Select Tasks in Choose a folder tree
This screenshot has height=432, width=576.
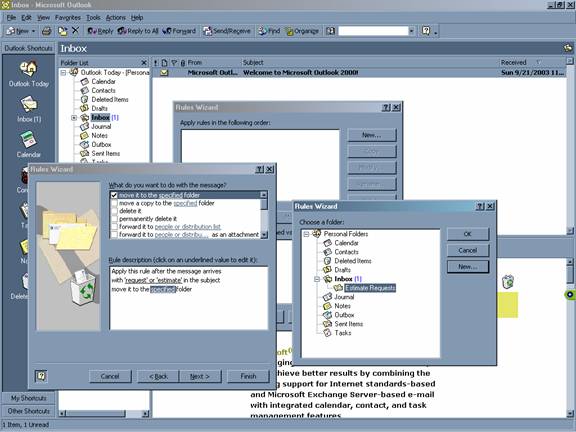[343, 333]
